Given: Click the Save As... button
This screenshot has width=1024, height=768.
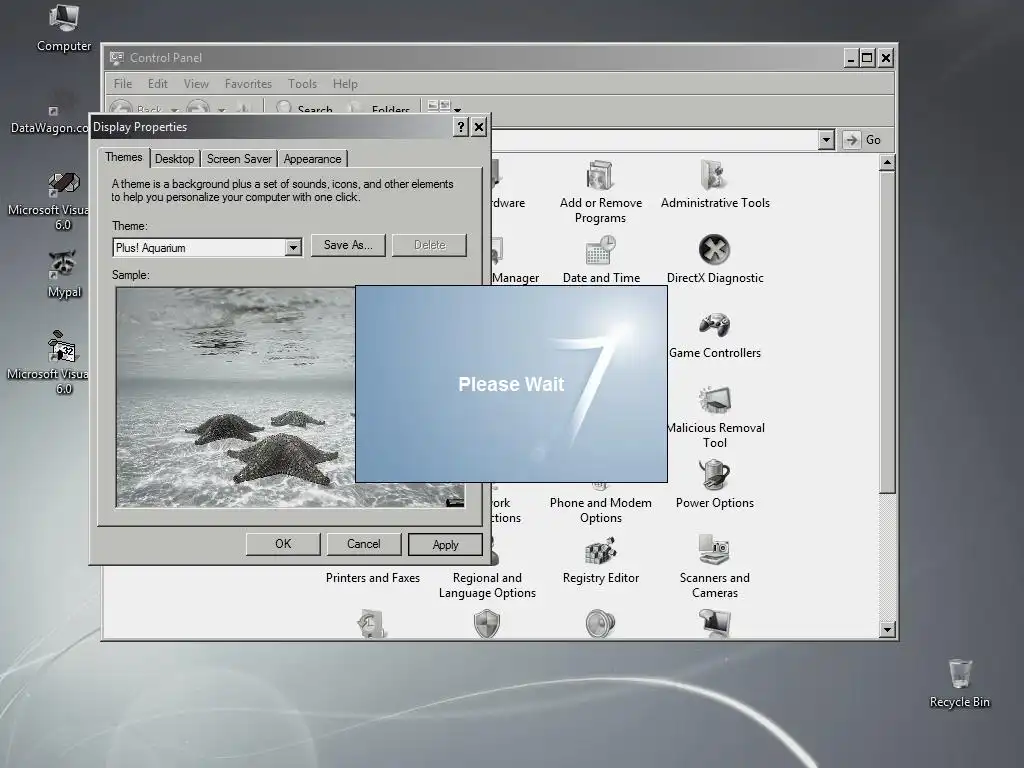Looking at the screenshot, I should pos(348,245).
